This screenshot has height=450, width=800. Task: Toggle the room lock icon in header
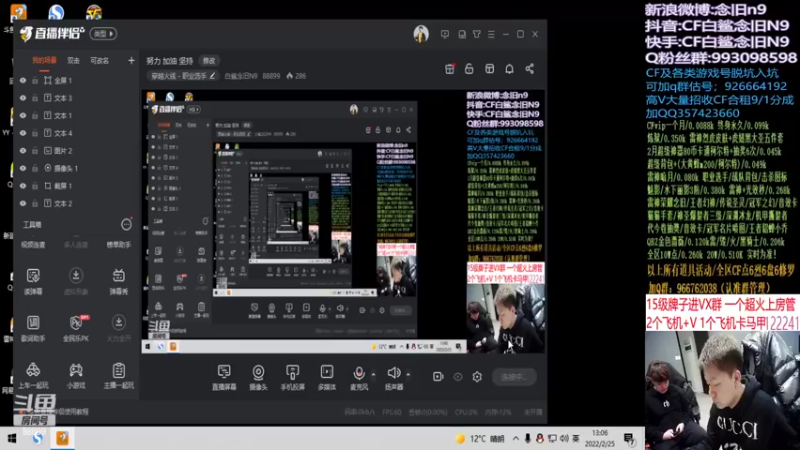[469, 69]
